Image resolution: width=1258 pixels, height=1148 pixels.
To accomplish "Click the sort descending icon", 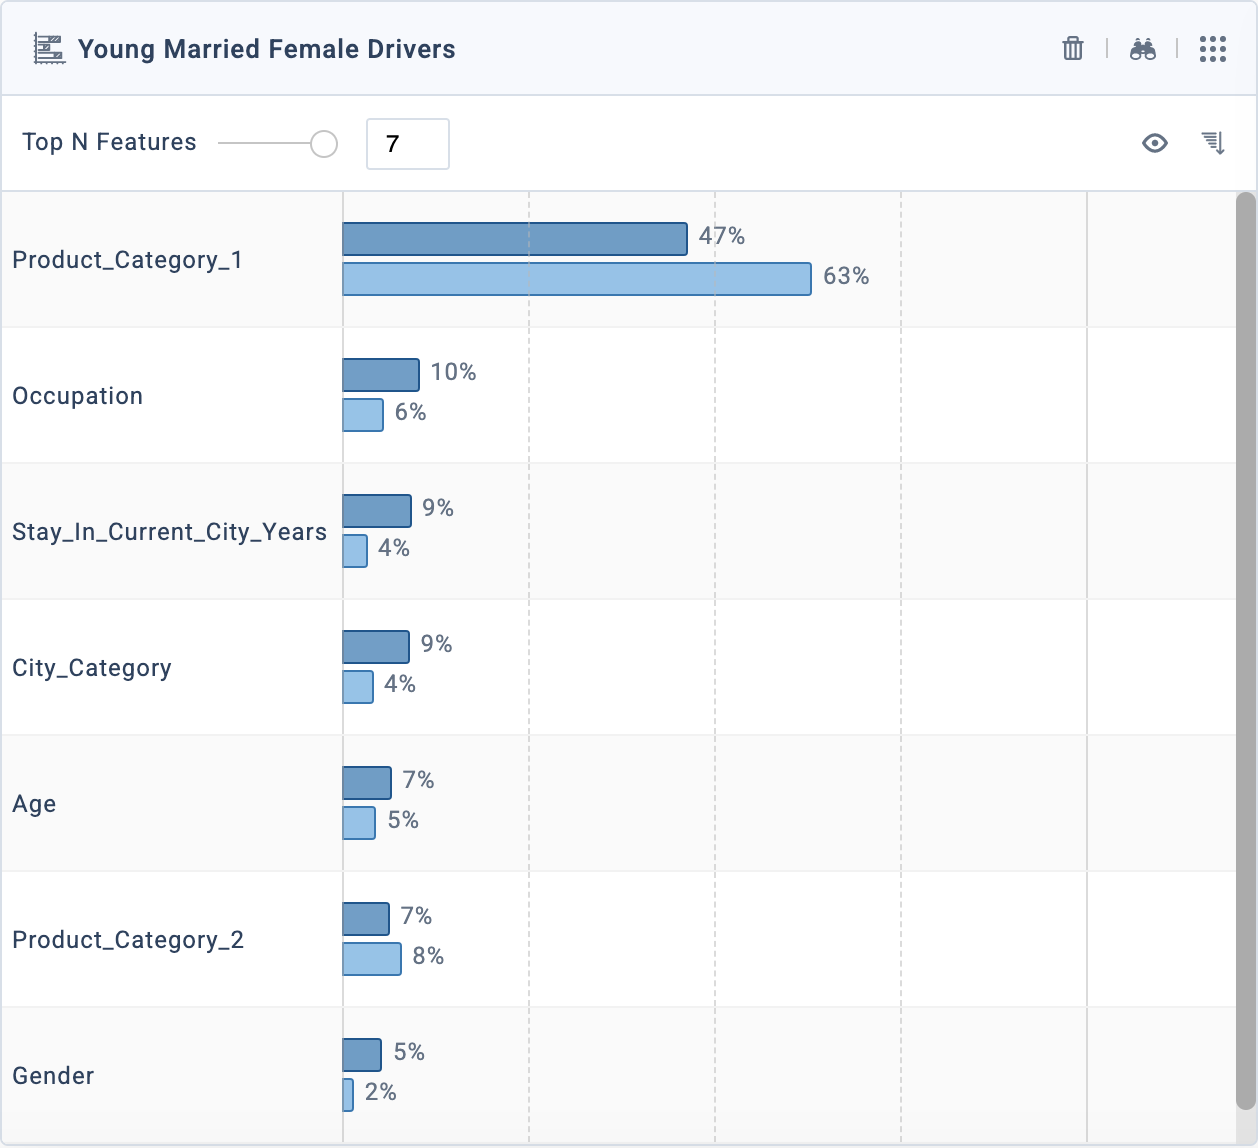I will coord(1213,143).
